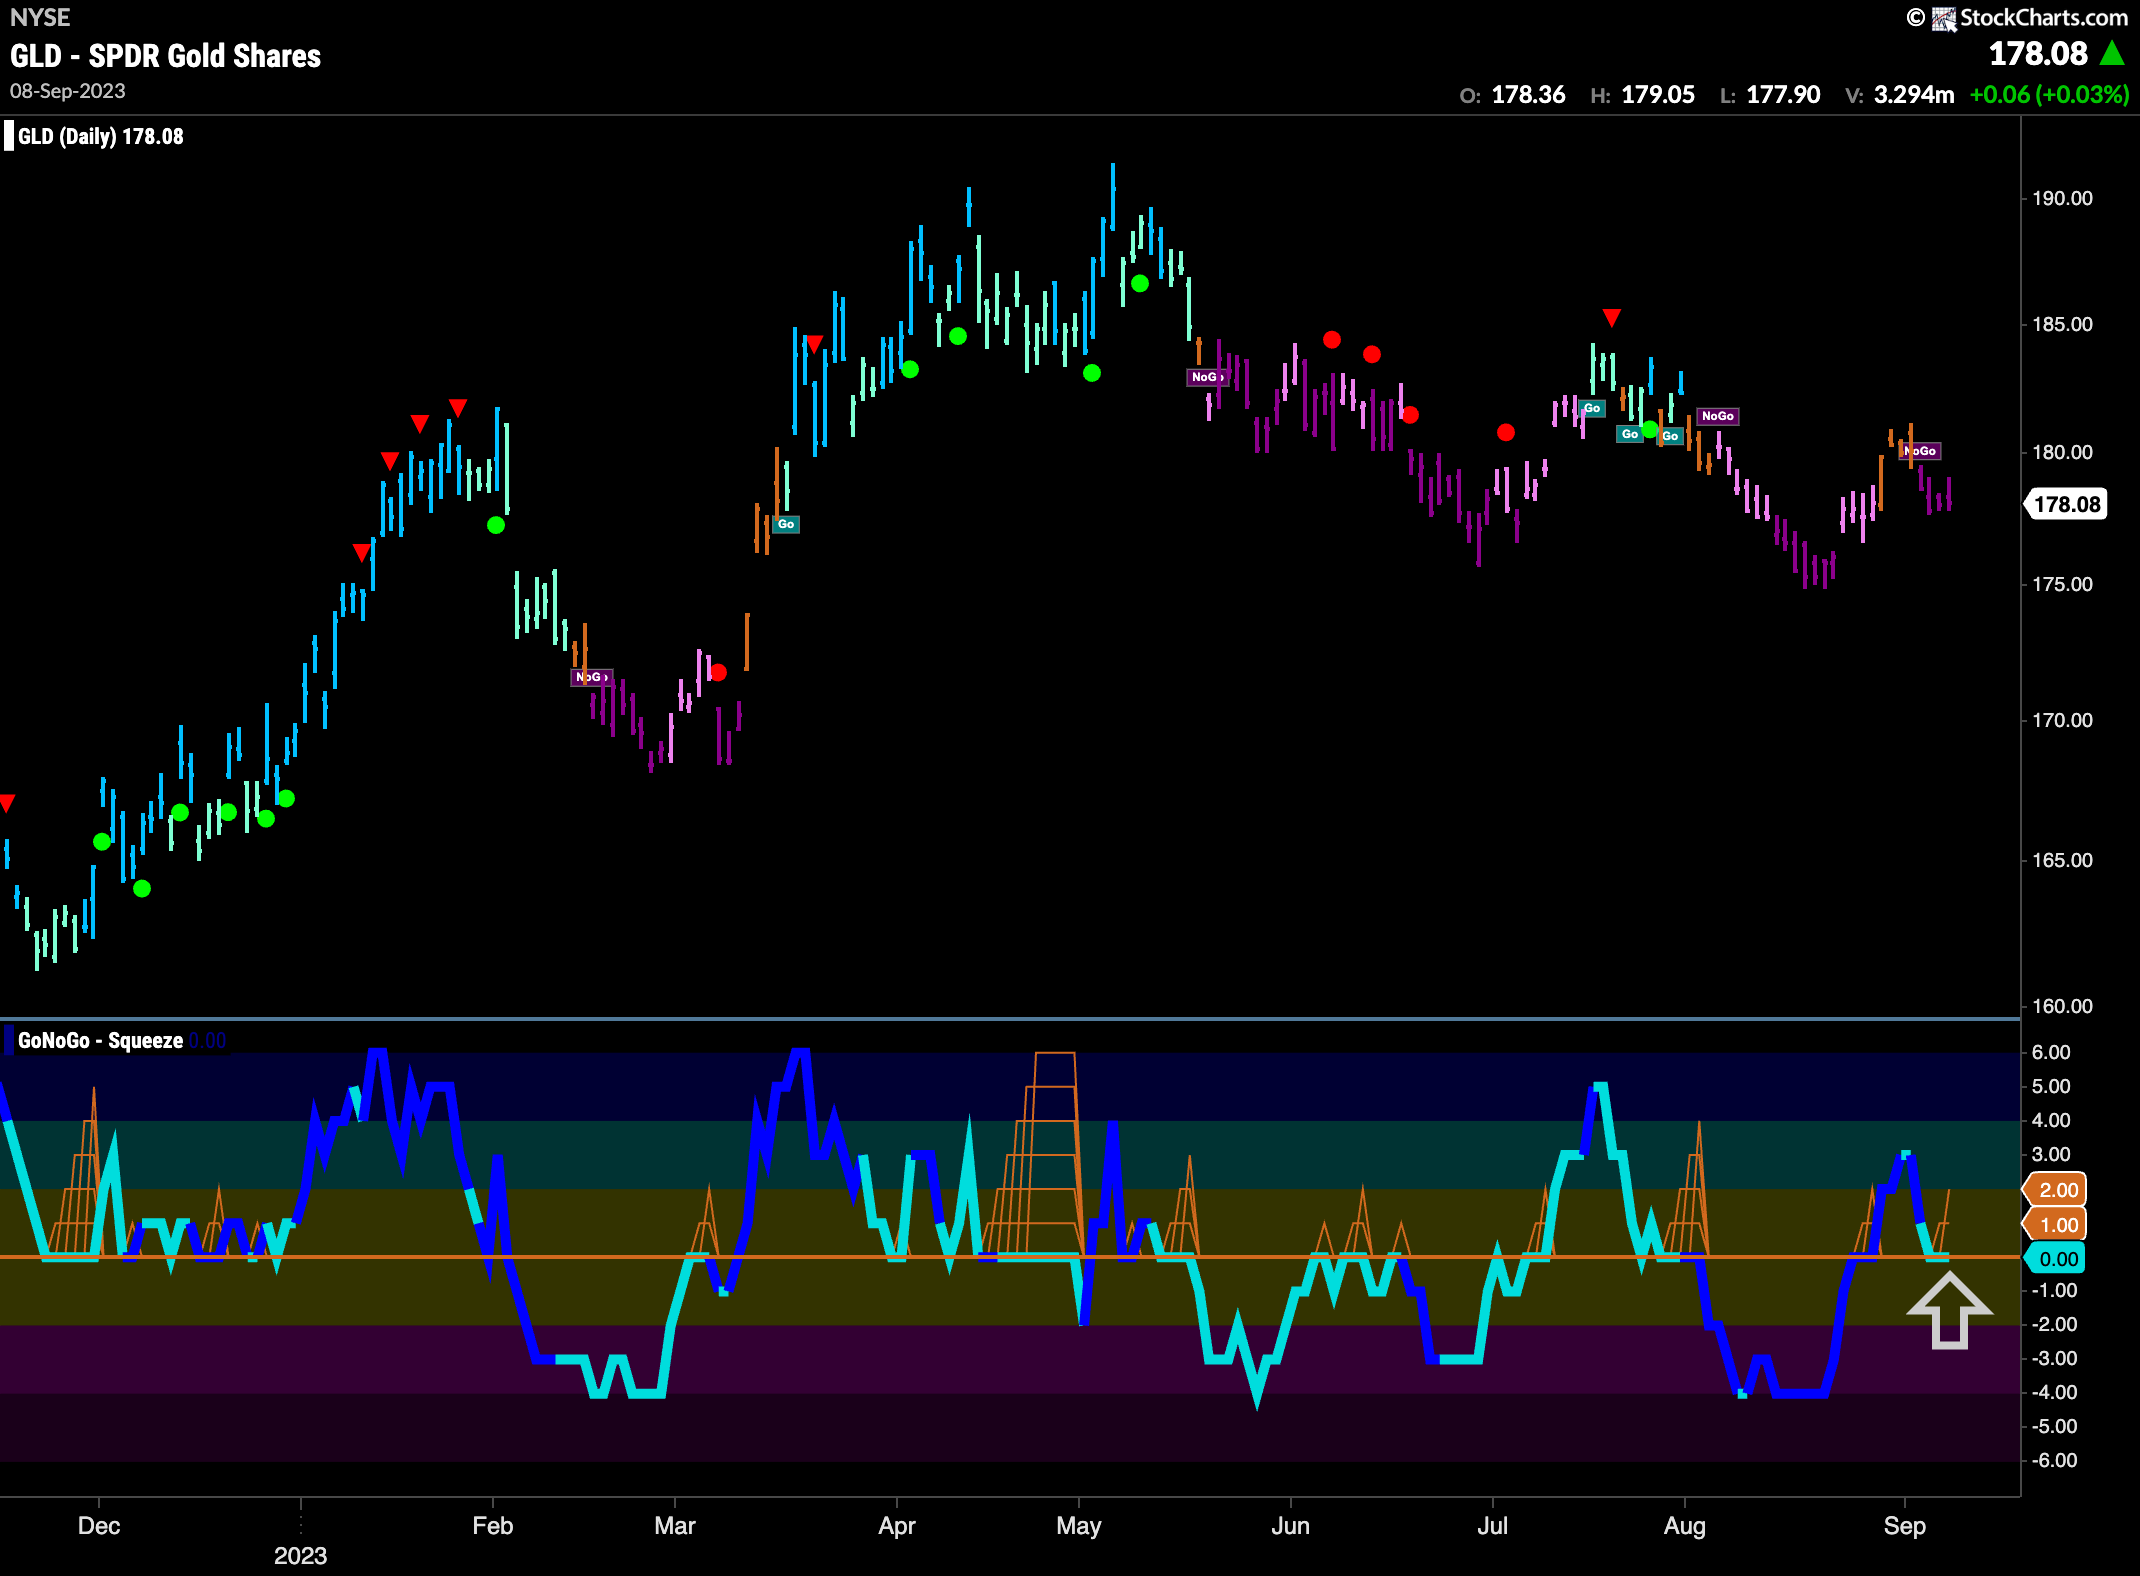Click the NYSE exchange label

coord(40,17)
